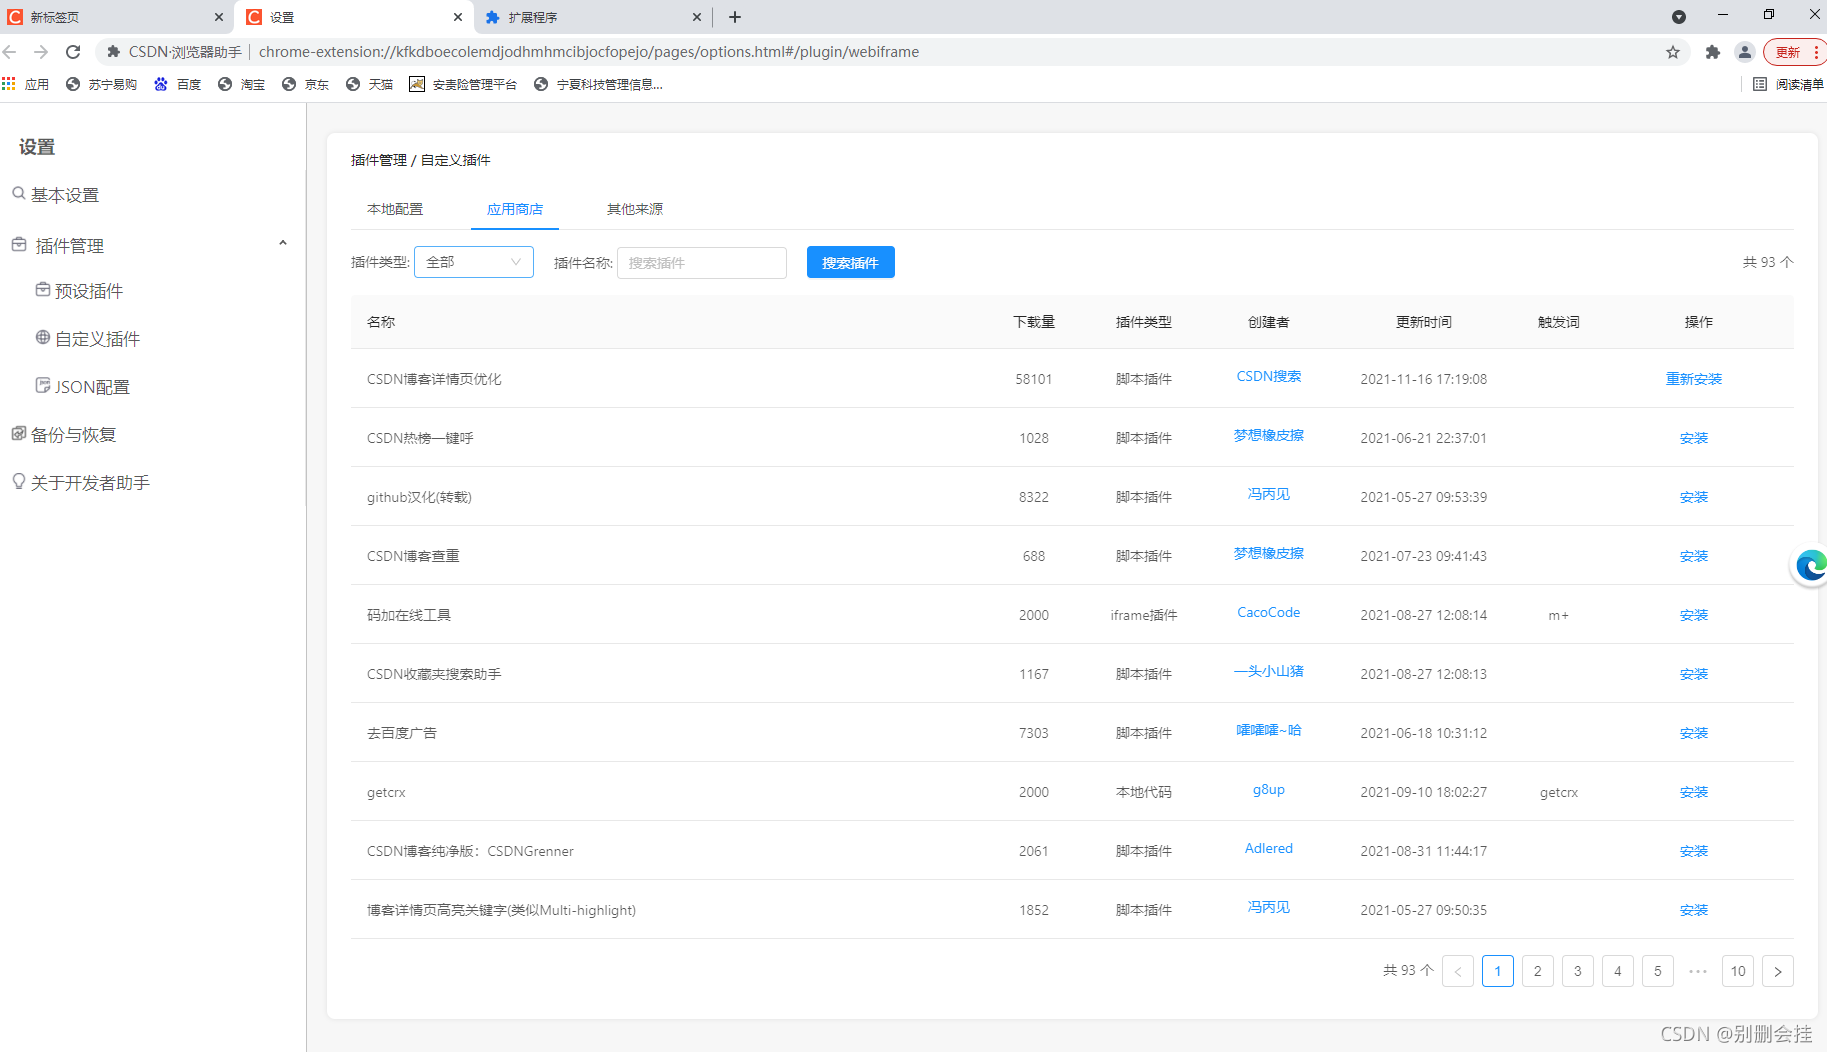Image resolution: width=1827 pixels, height=1052 pixels.
Task: Open creator link 嘻嘻嘻~哈
Action: [1269, 730]
